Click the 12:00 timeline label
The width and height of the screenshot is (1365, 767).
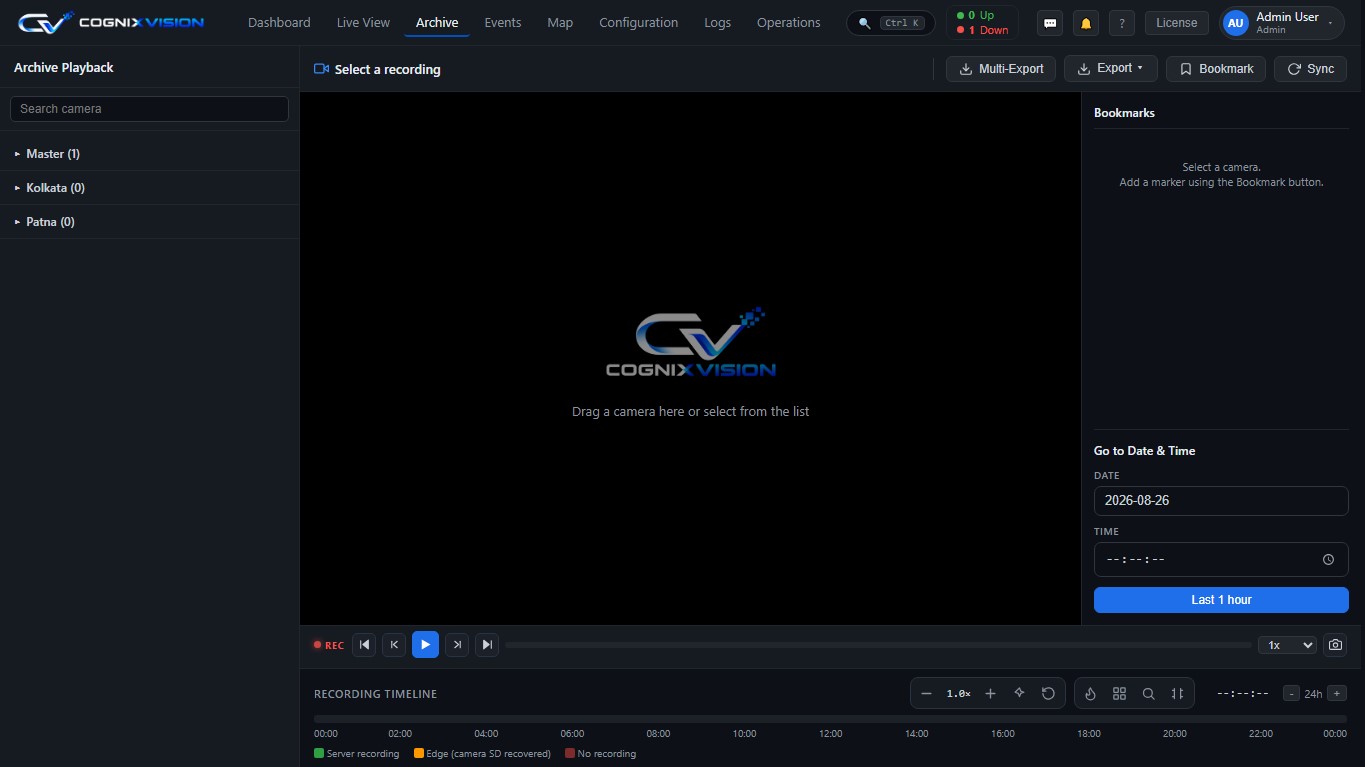point(830,734)
